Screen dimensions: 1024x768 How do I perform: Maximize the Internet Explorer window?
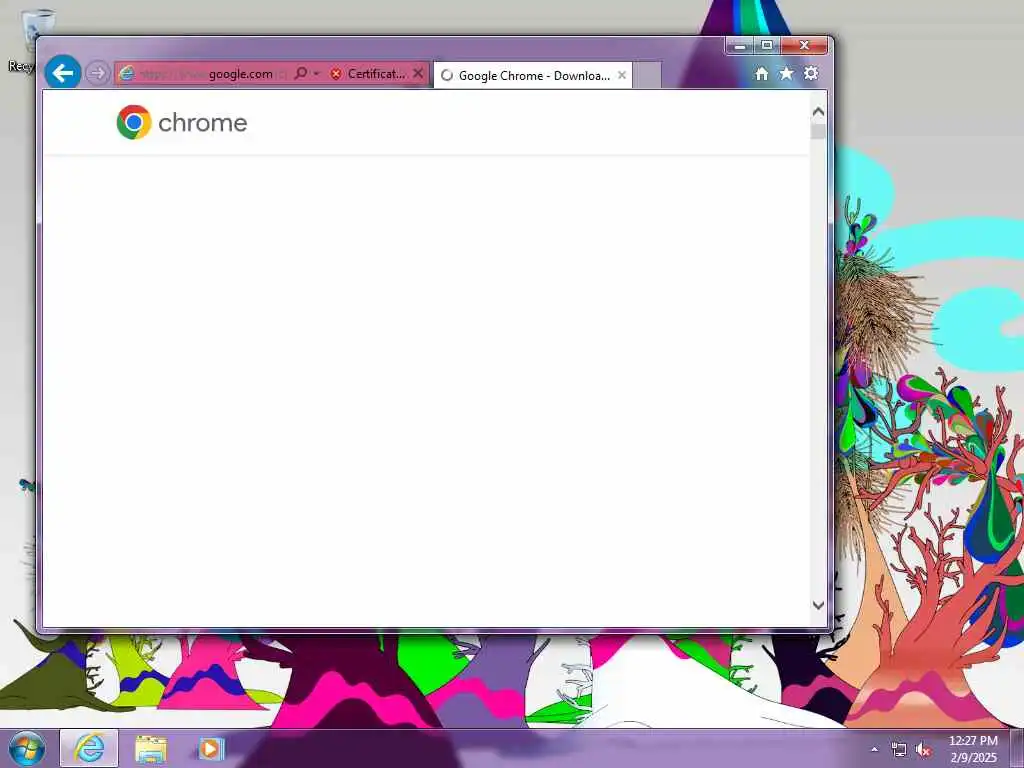pyautogui.click(x=767, y=46)
